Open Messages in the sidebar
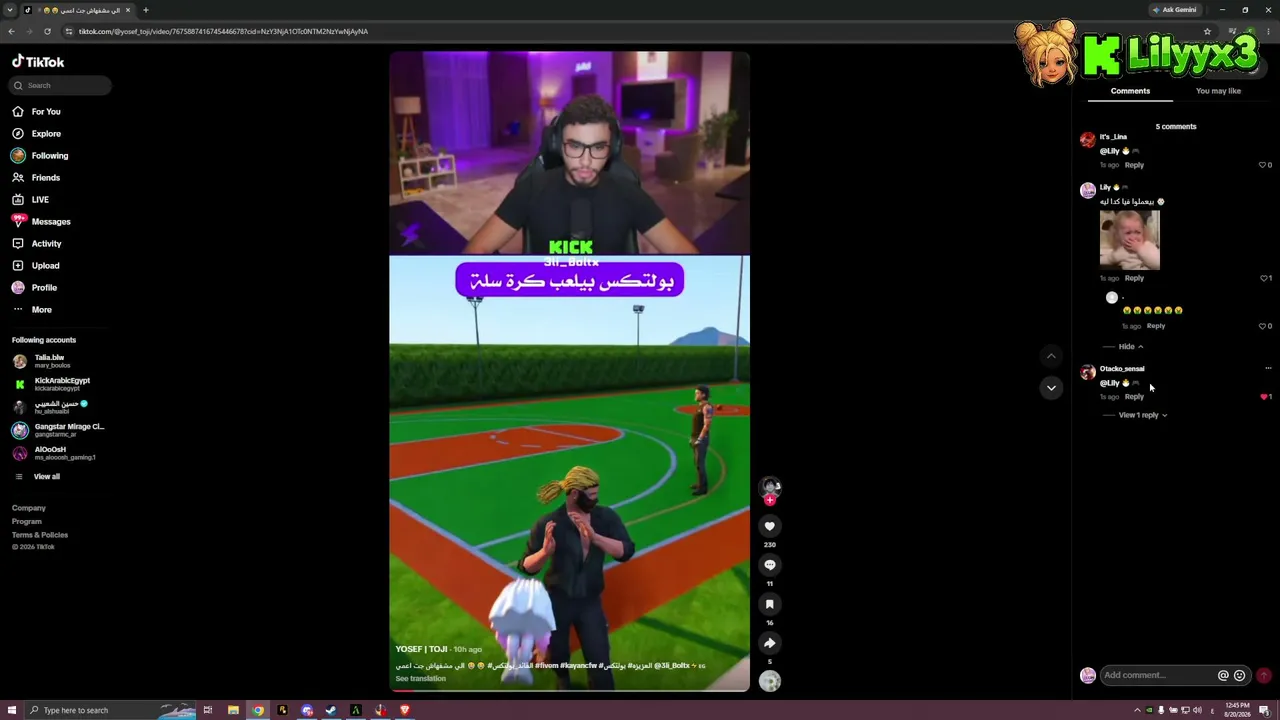1280x720 pixels. point(42,222)
